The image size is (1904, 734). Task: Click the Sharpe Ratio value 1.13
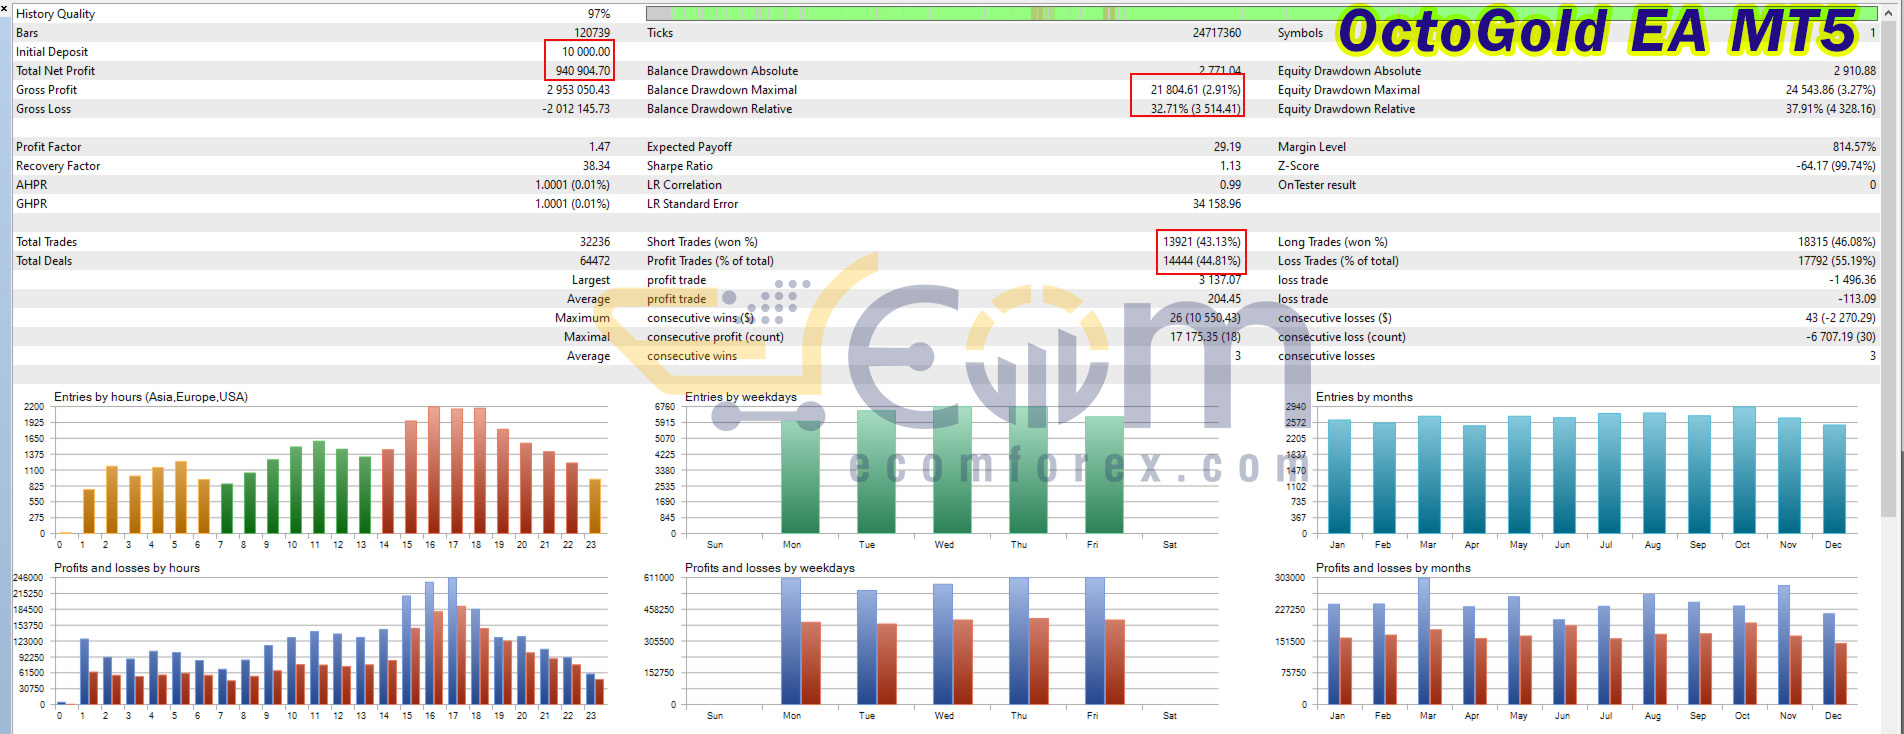pyautogui.click(x=1230, y=166)
